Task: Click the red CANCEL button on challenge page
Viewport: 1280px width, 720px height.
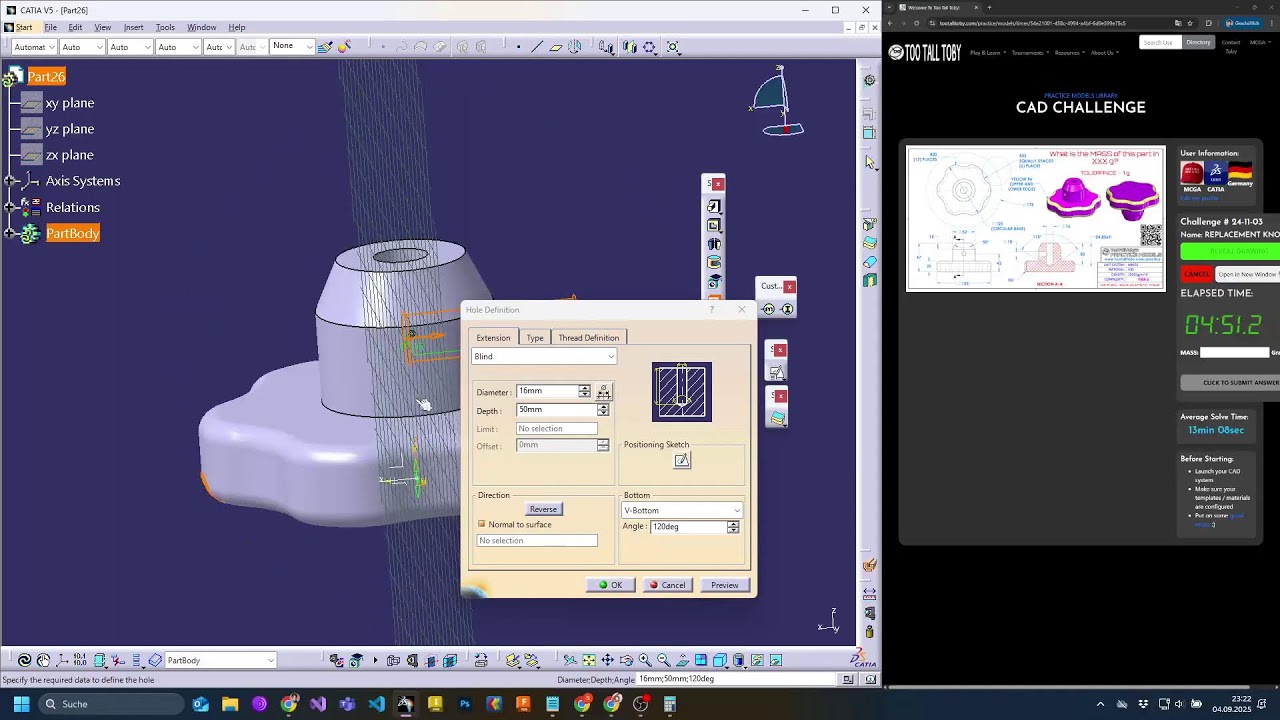Action: 1196,274
